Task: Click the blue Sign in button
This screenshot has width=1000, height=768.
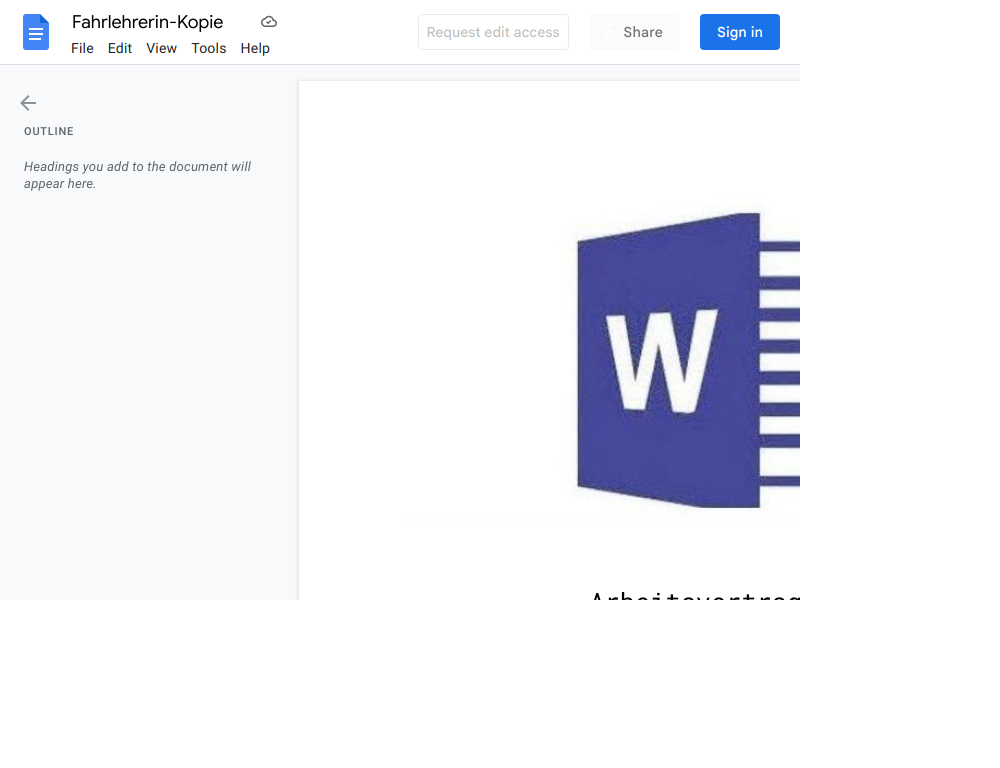Action: coord(740,32)
